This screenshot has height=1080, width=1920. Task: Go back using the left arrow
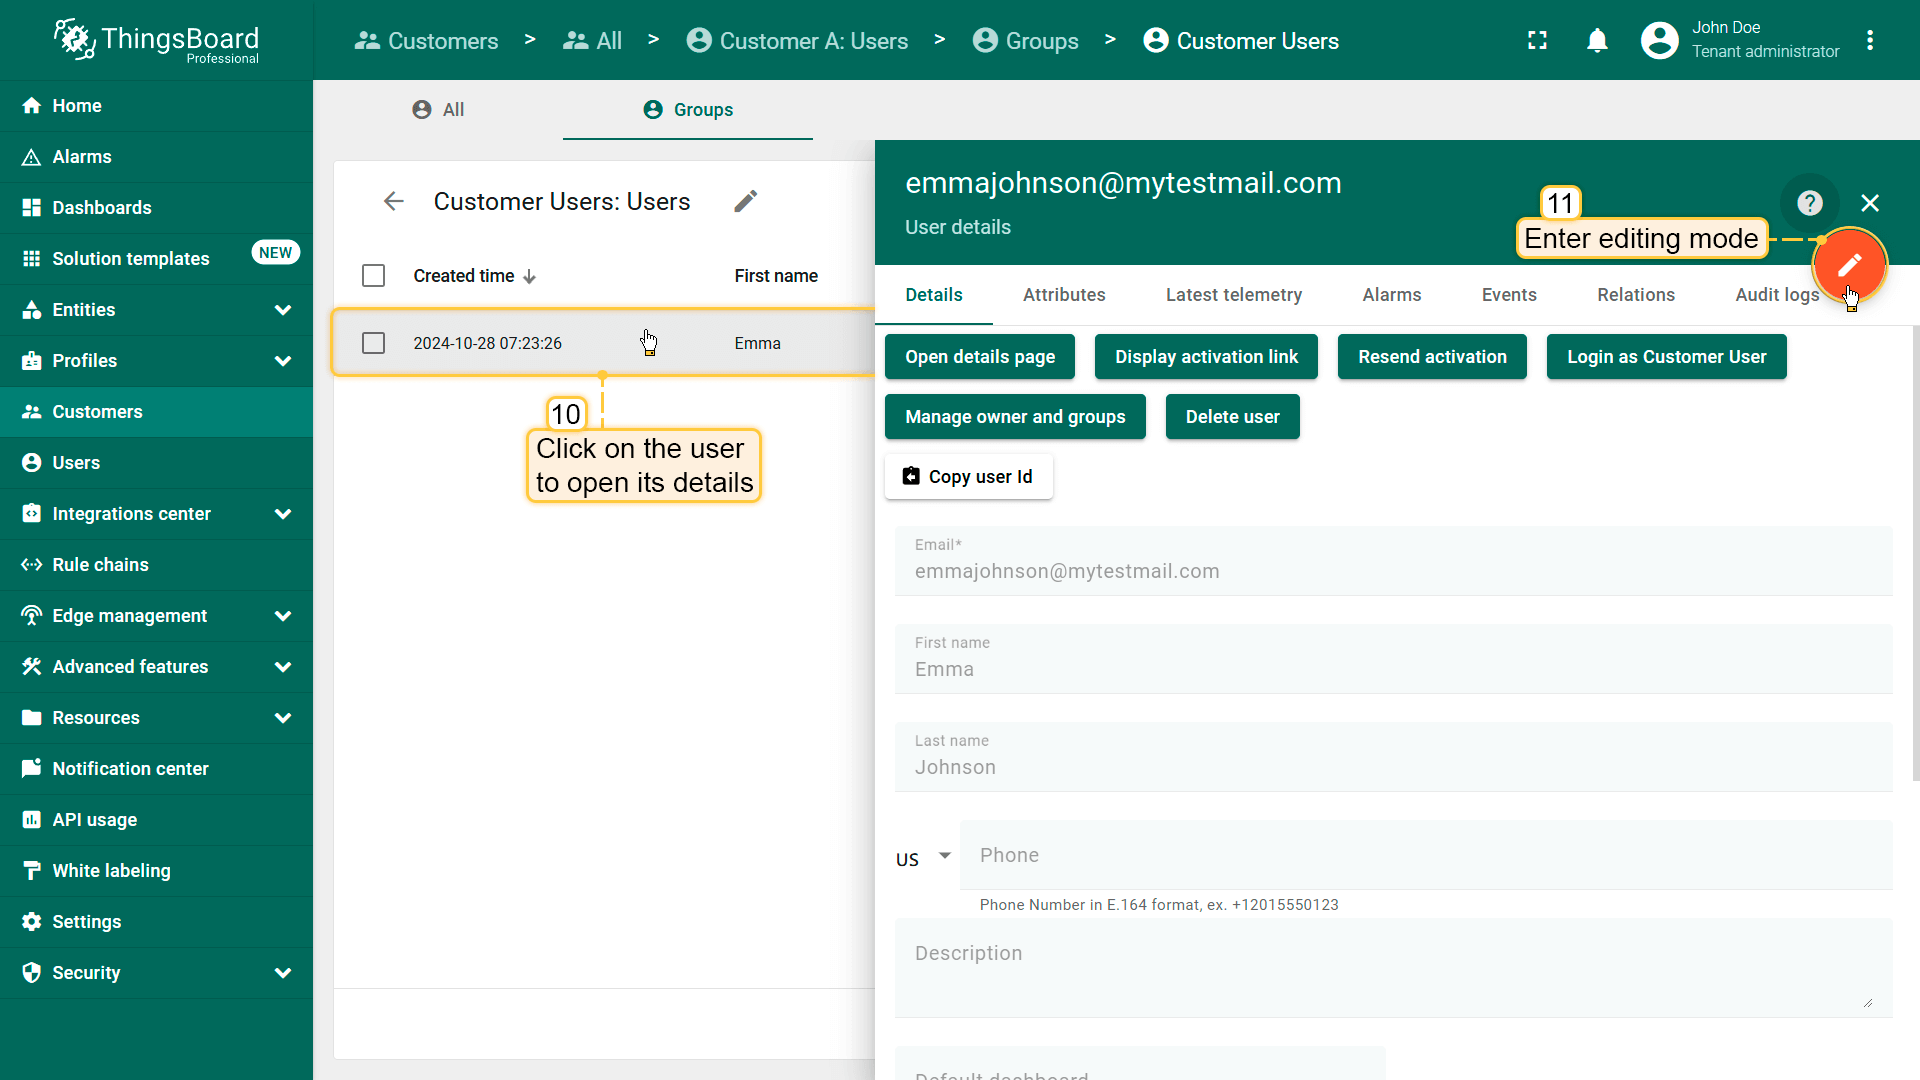[393, 201]
